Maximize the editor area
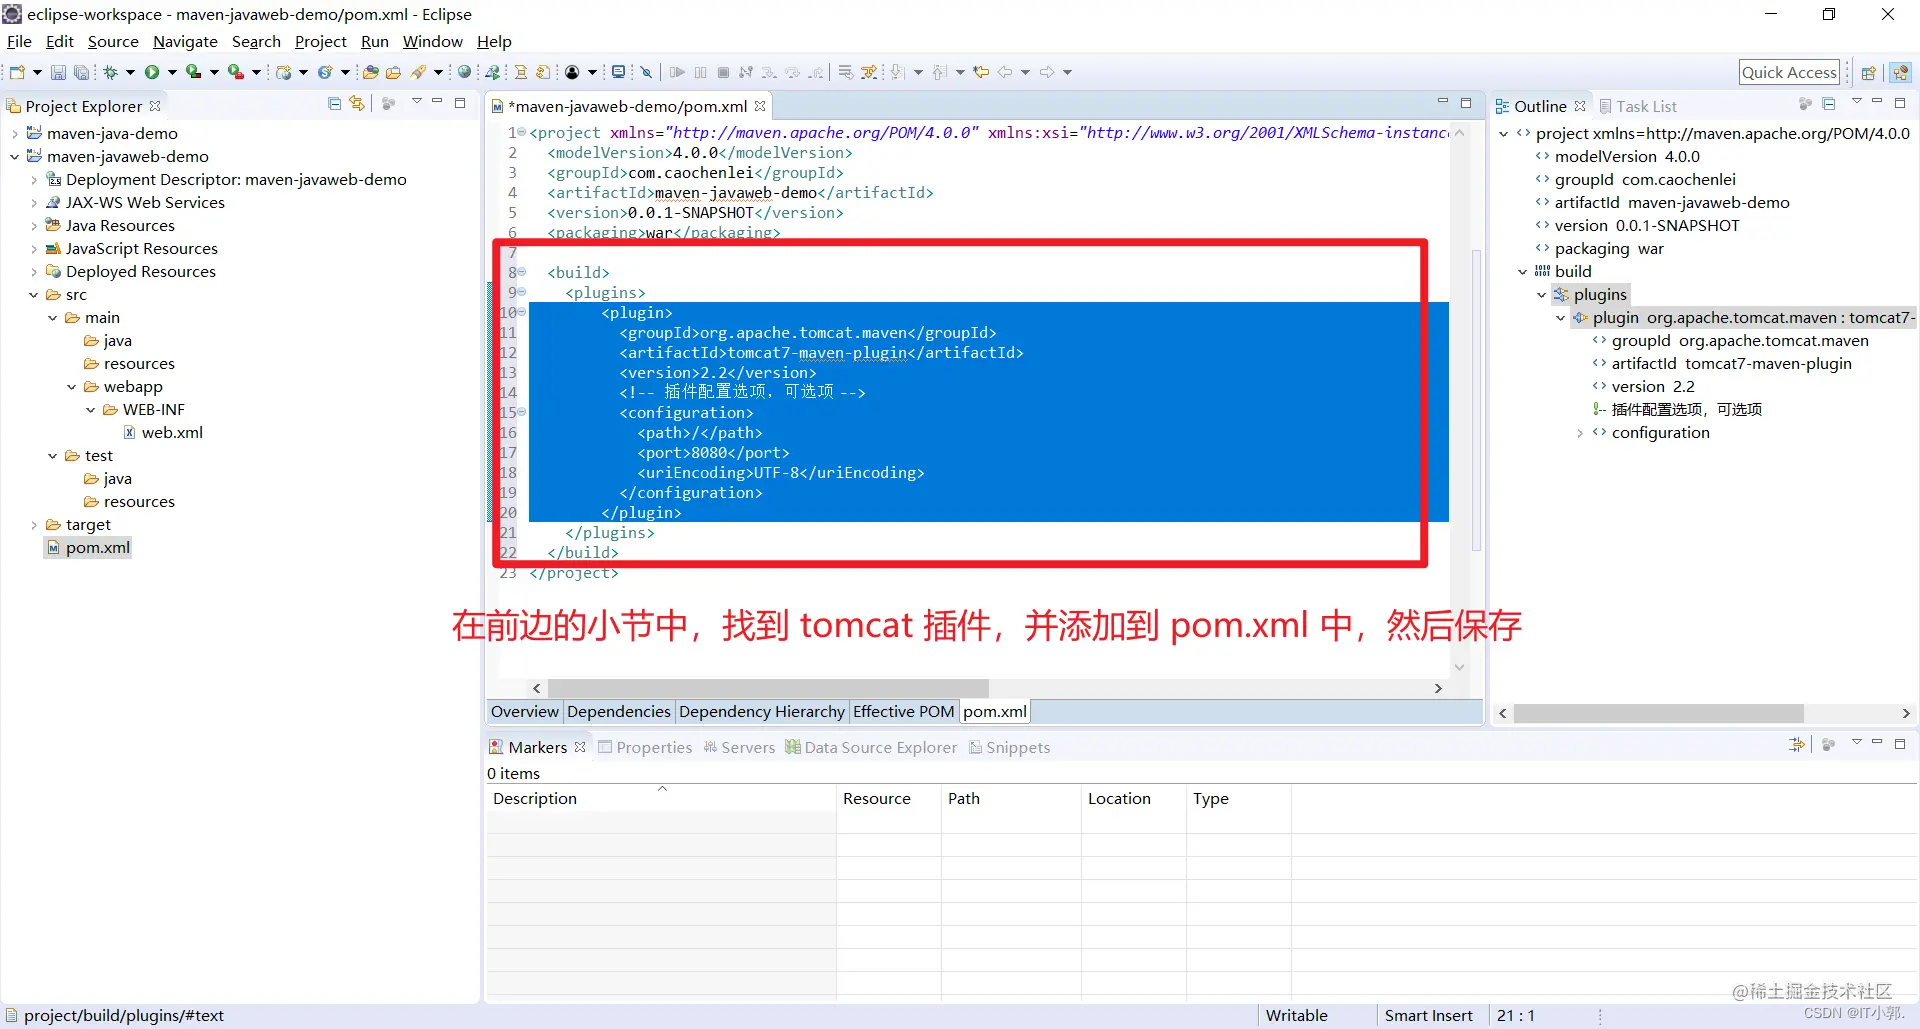Viewport: 1920px width, 1029px height. tap(1466, 103)
